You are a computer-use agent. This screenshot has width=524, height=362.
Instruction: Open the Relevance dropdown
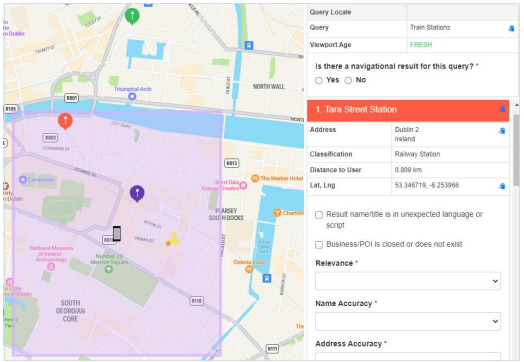click(x=408, y=281)
